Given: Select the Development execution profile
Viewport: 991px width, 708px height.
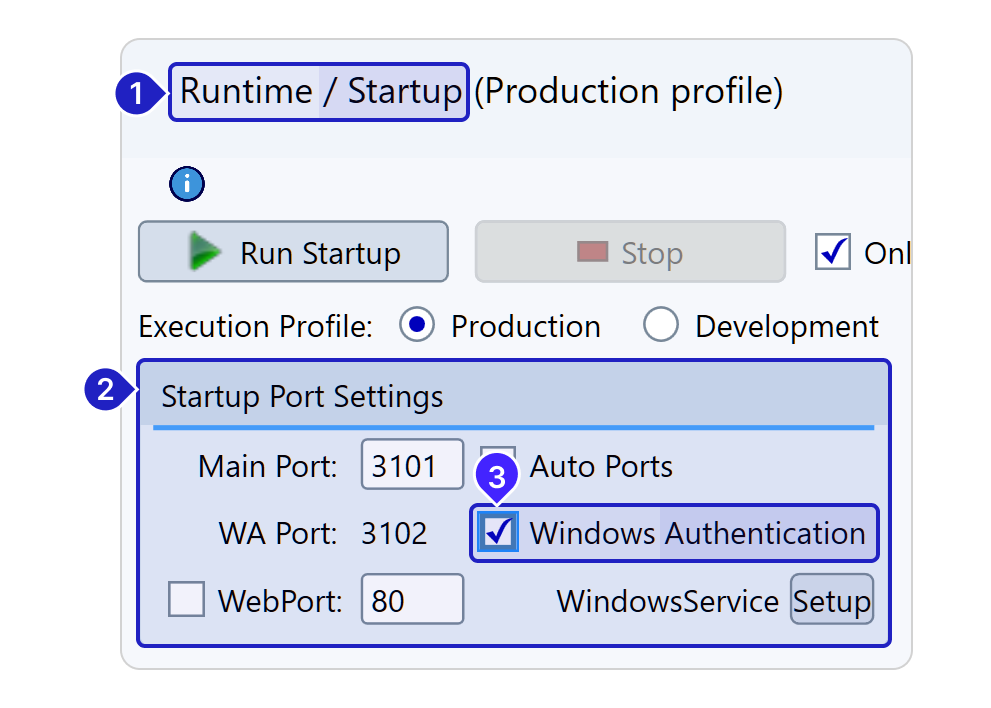Looking at the screenshot, I should click(660, 325).
